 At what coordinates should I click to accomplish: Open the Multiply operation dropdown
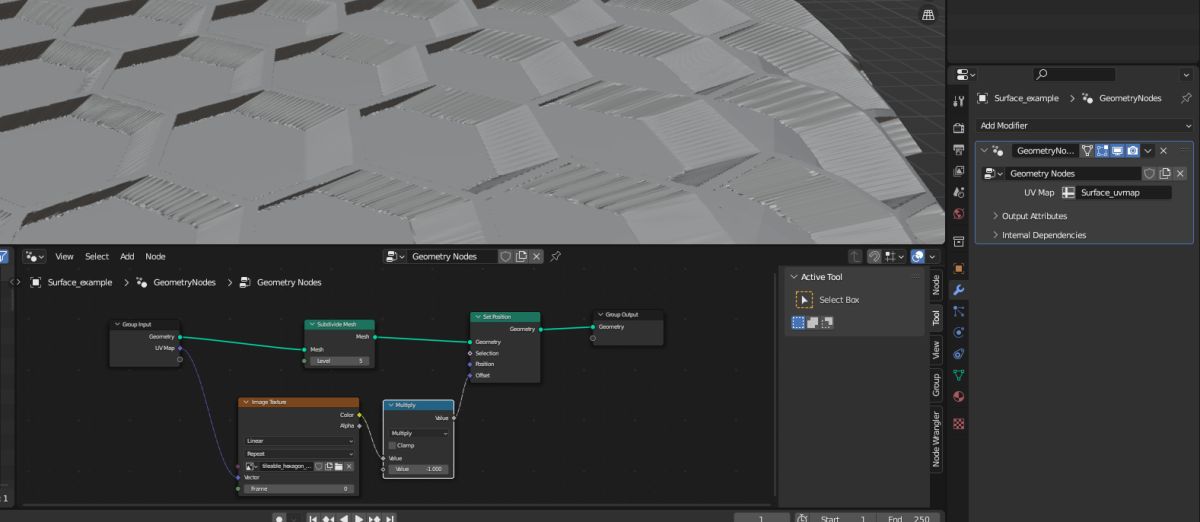pos(418,433)
